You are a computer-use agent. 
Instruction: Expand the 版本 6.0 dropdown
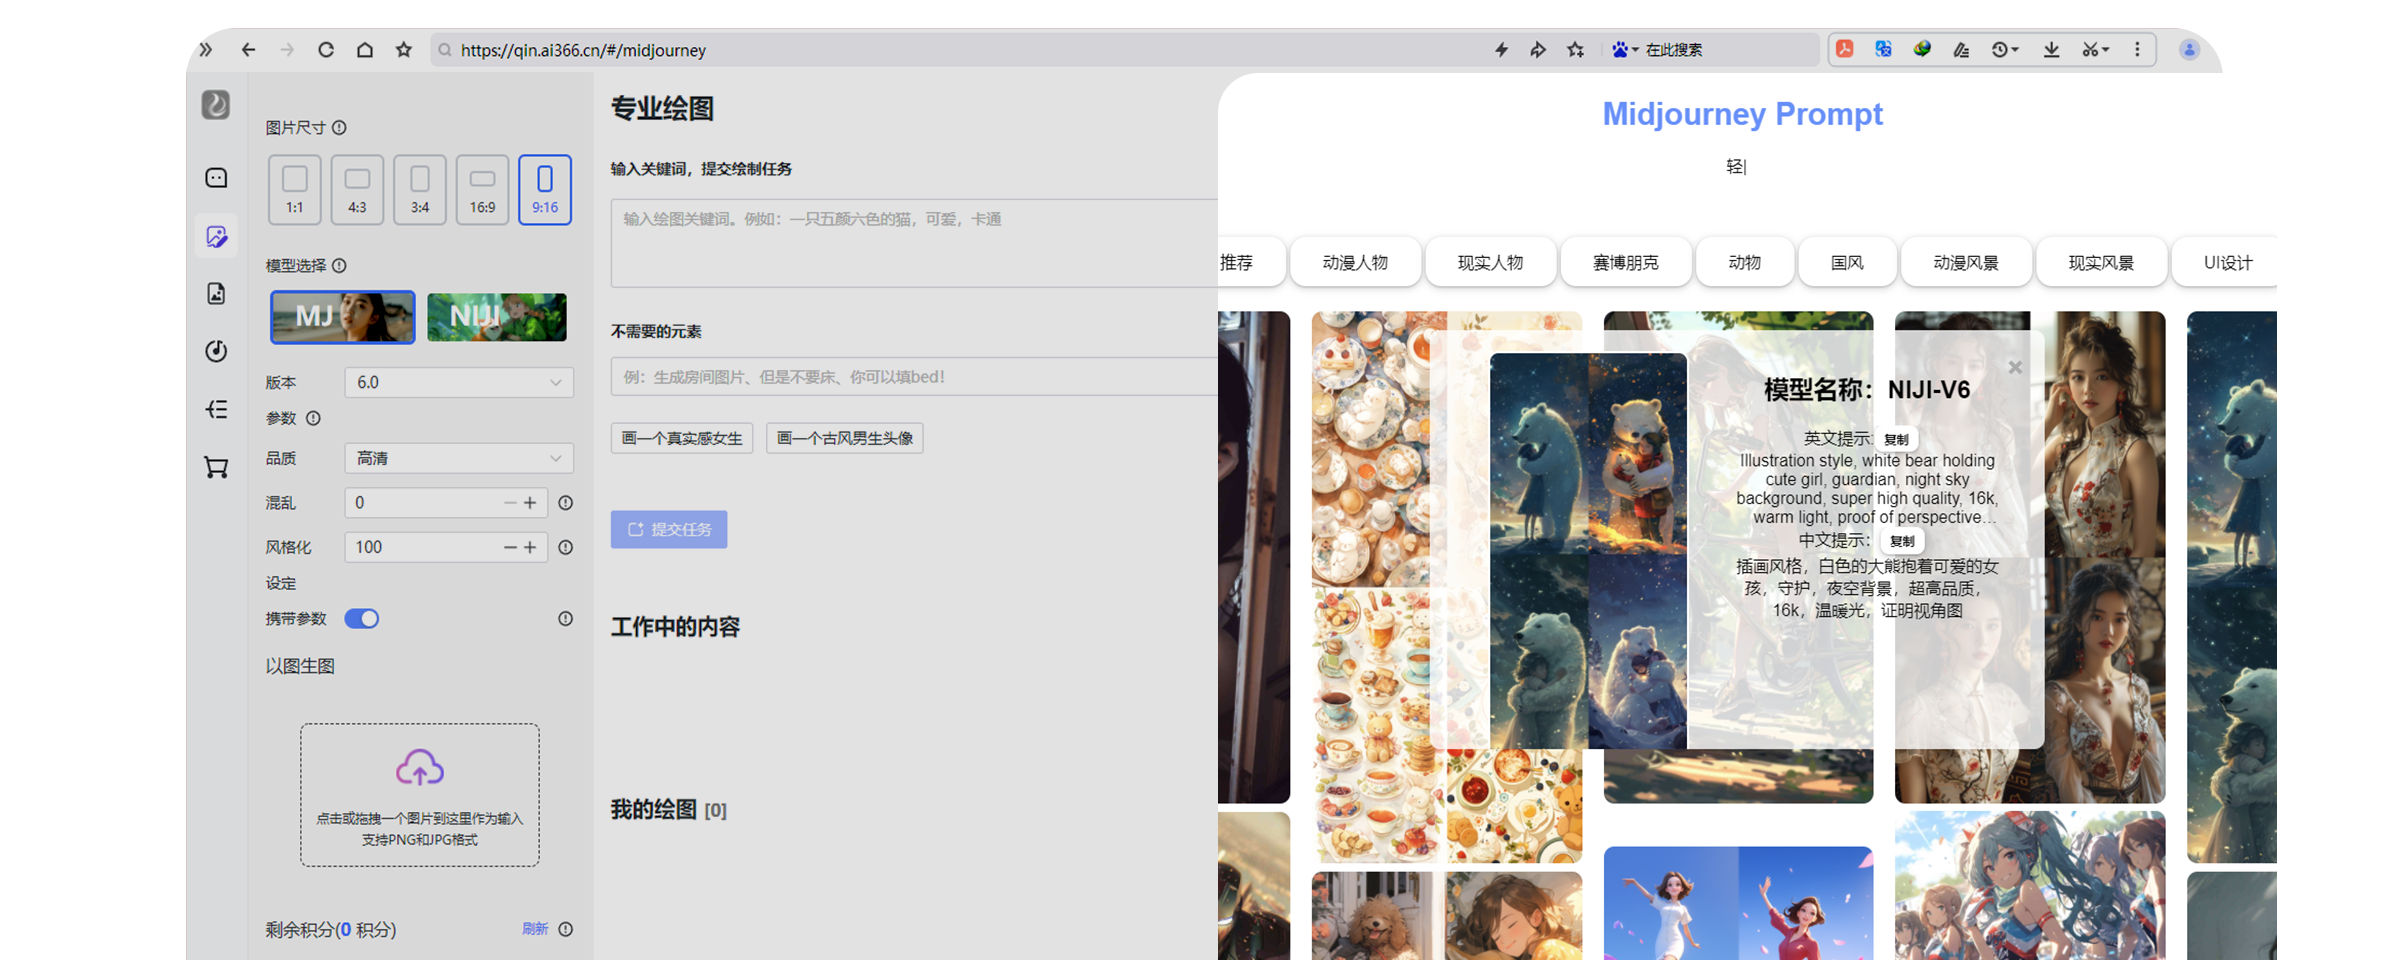point(458,382)
